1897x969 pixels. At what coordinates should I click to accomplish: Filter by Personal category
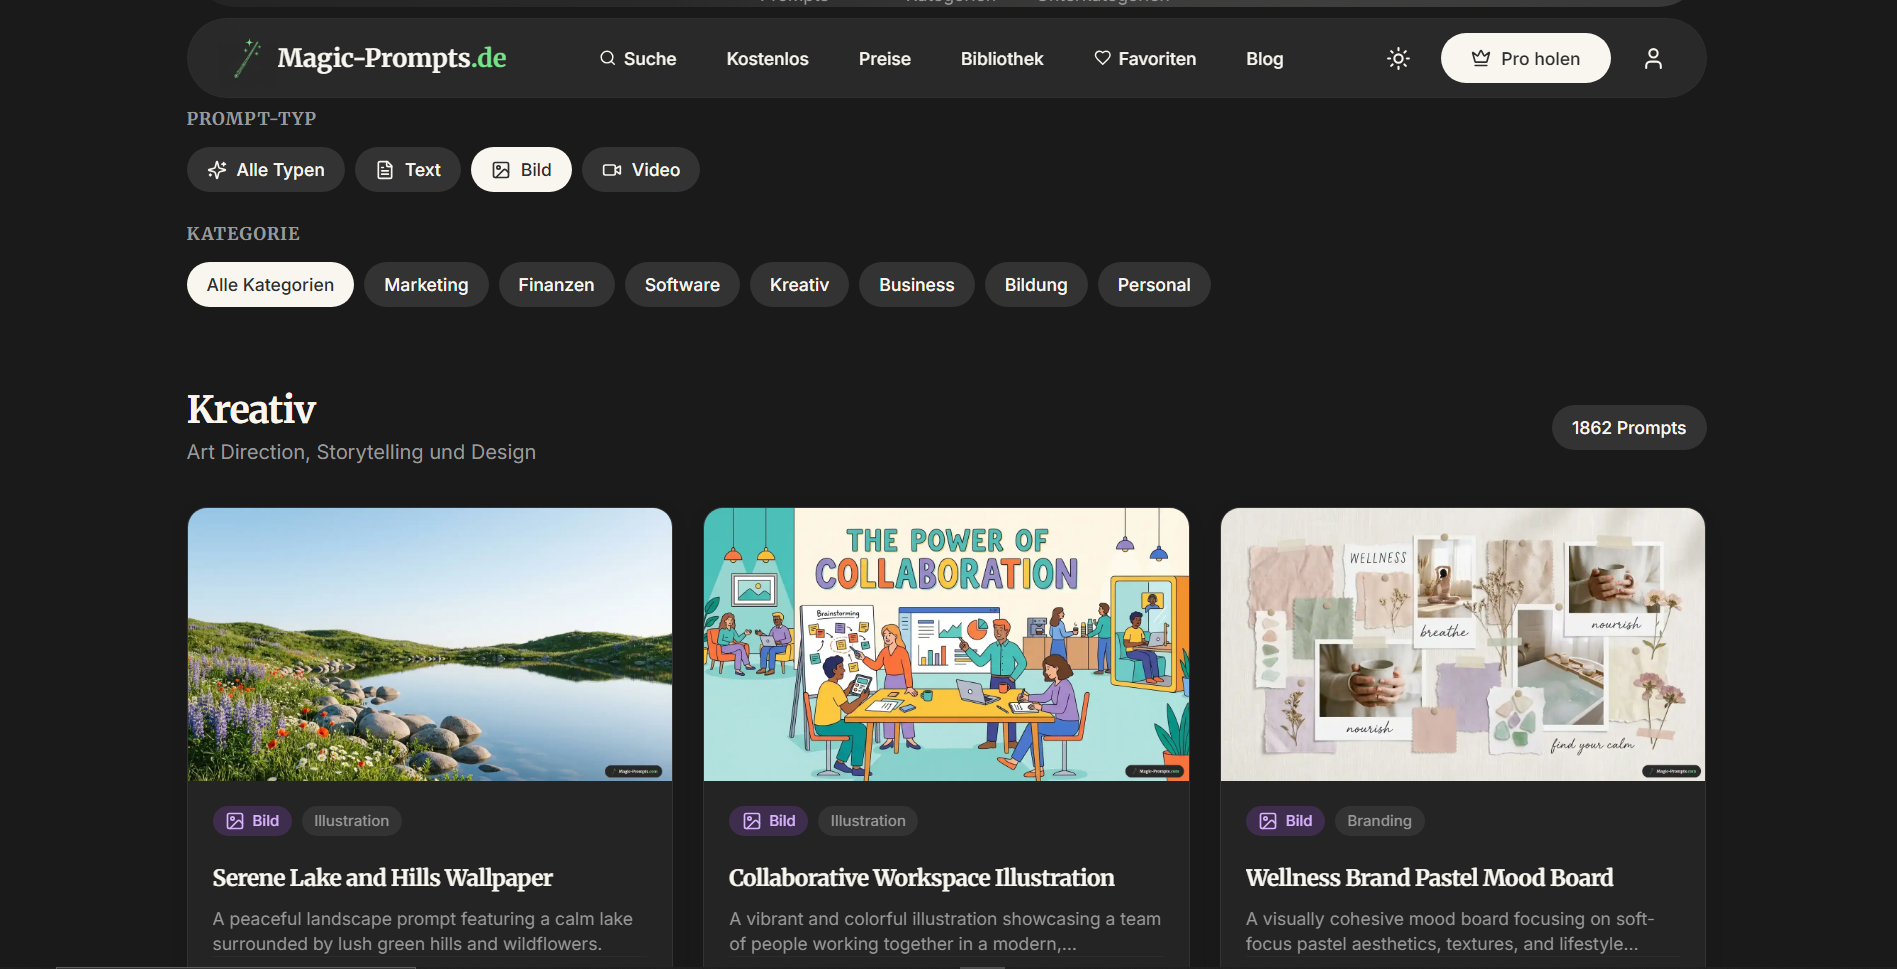pyautogui.click(x=1154, y=285)
